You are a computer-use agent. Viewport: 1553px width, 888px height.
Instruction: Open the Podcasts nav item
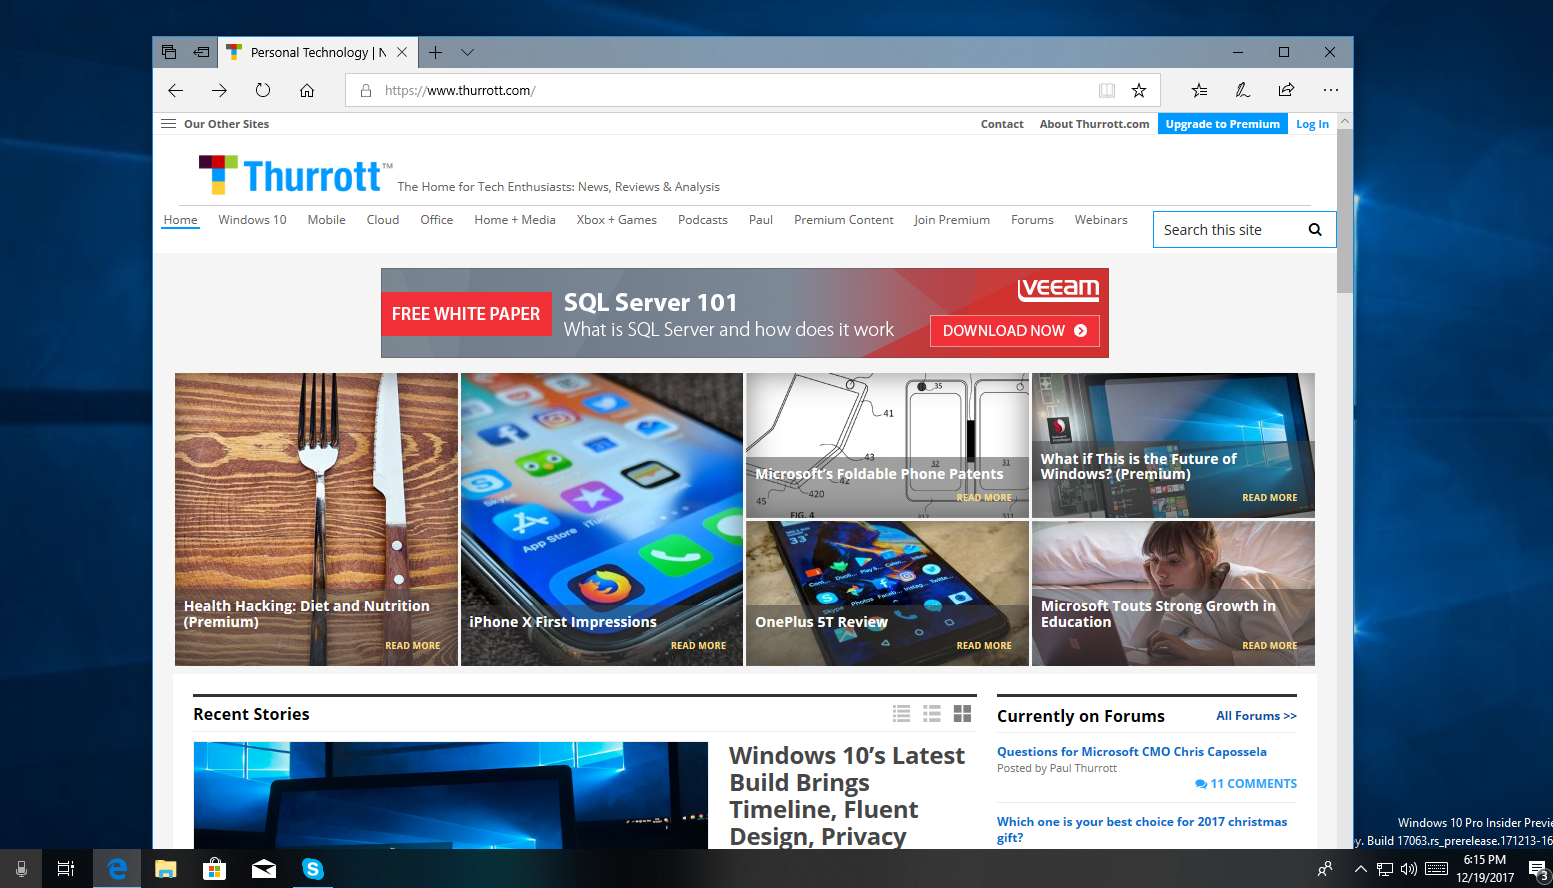[x=703, y=220]
